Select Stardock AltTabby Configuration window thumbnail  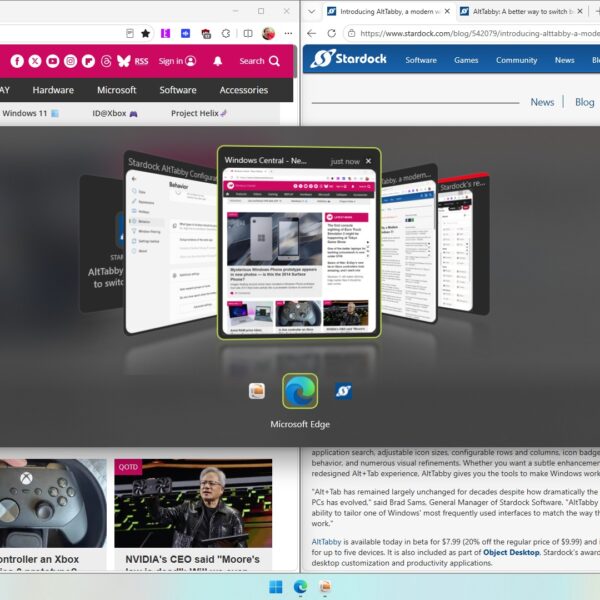click(x=171, y=245)
